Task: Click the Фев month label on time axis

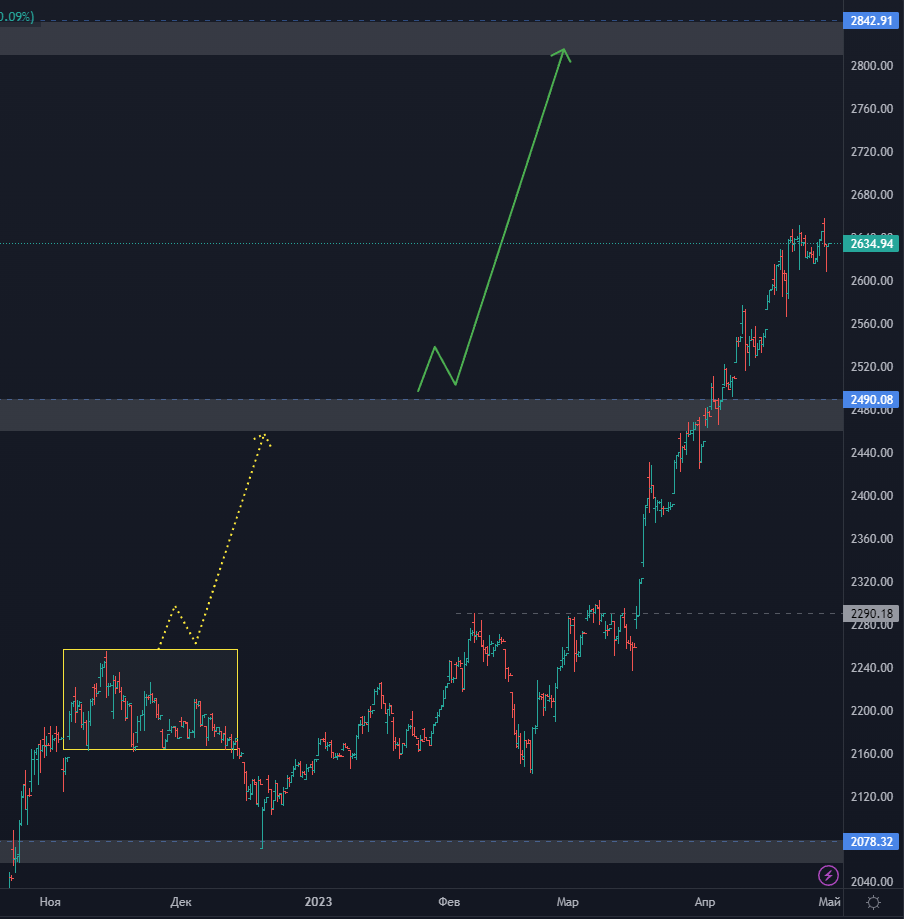Action: [x=449, y=902]
